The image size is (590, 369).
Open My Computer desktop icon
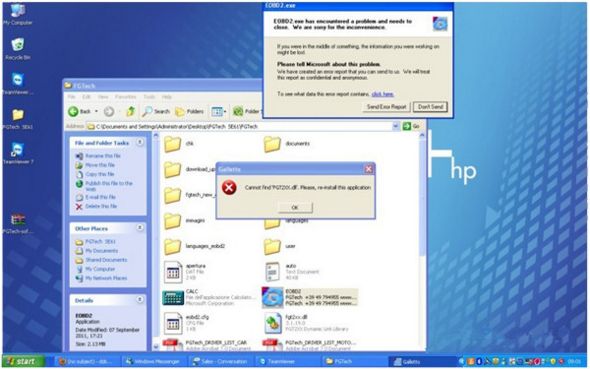[x=18, y=15]
